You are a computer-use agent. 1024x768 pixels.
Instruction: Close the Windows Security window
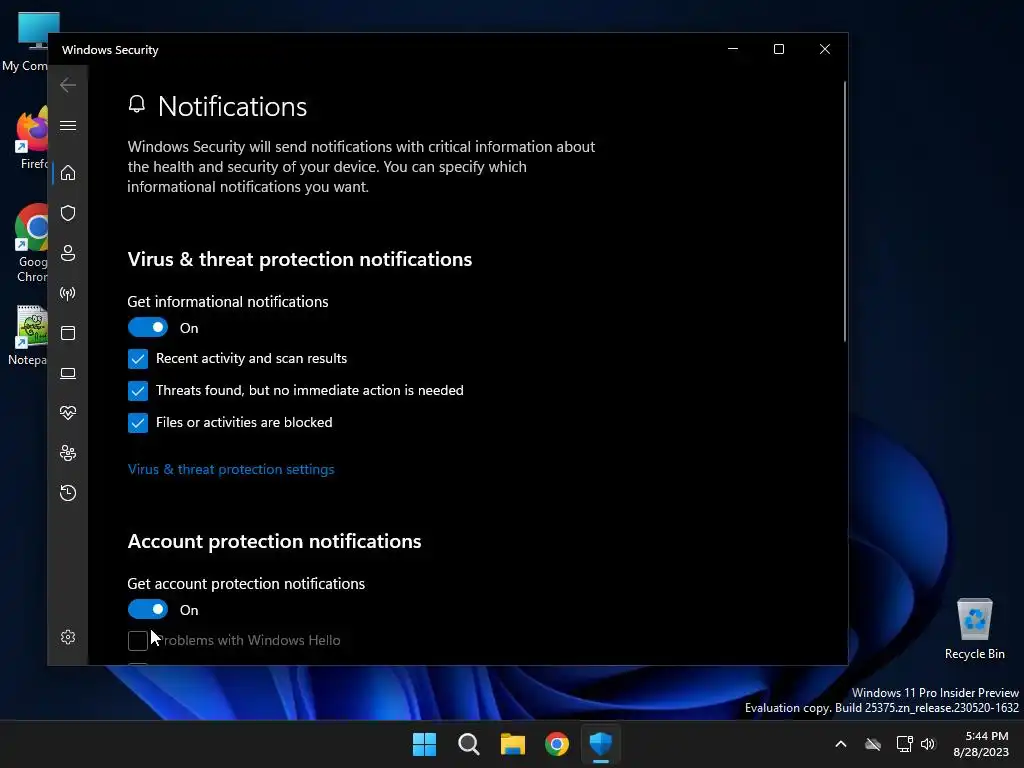pyautogui.click(x=825, y=49)
